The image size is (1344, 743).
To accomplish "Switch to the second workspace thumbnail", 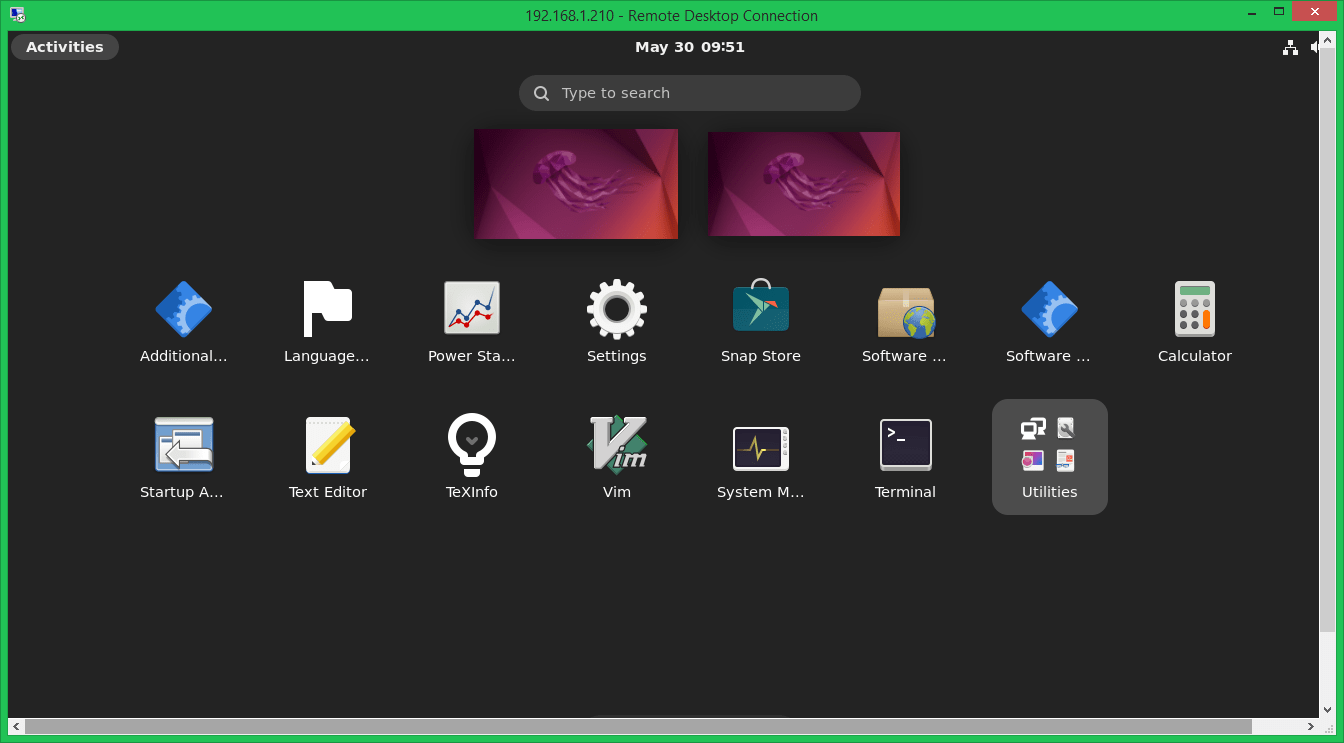I will pyautogui.click(x=803, y=183).
